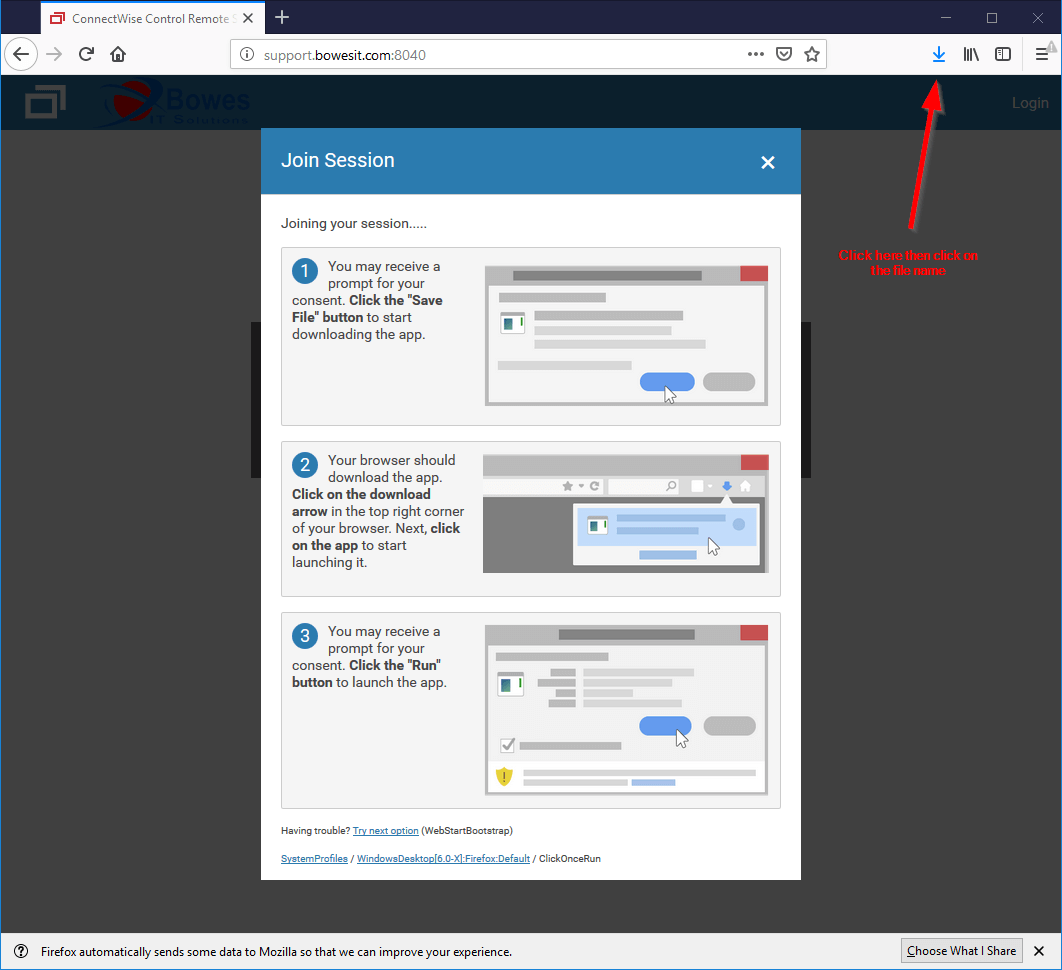Screen dimensions: 1062x970
Task: Go back to the previous page
Action: [21, 54]
